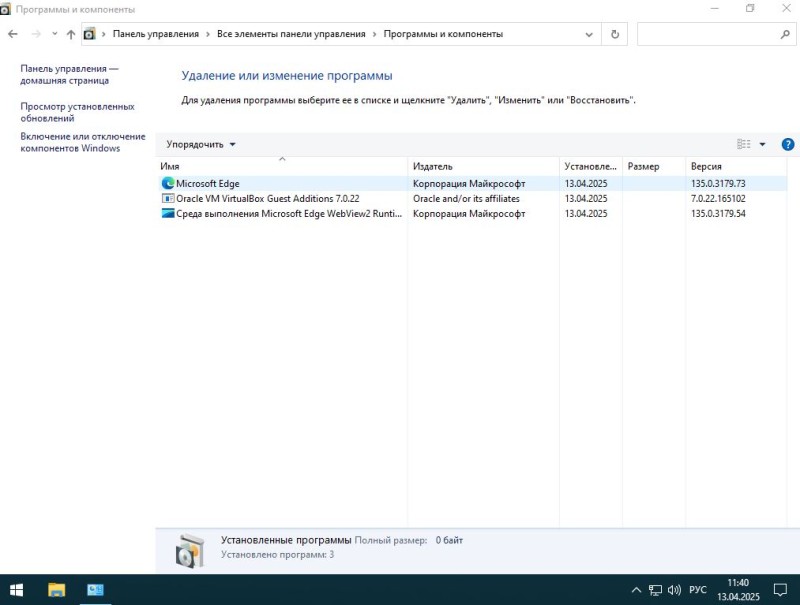
Task: Change view using the view icon
Action: (743, 144)
